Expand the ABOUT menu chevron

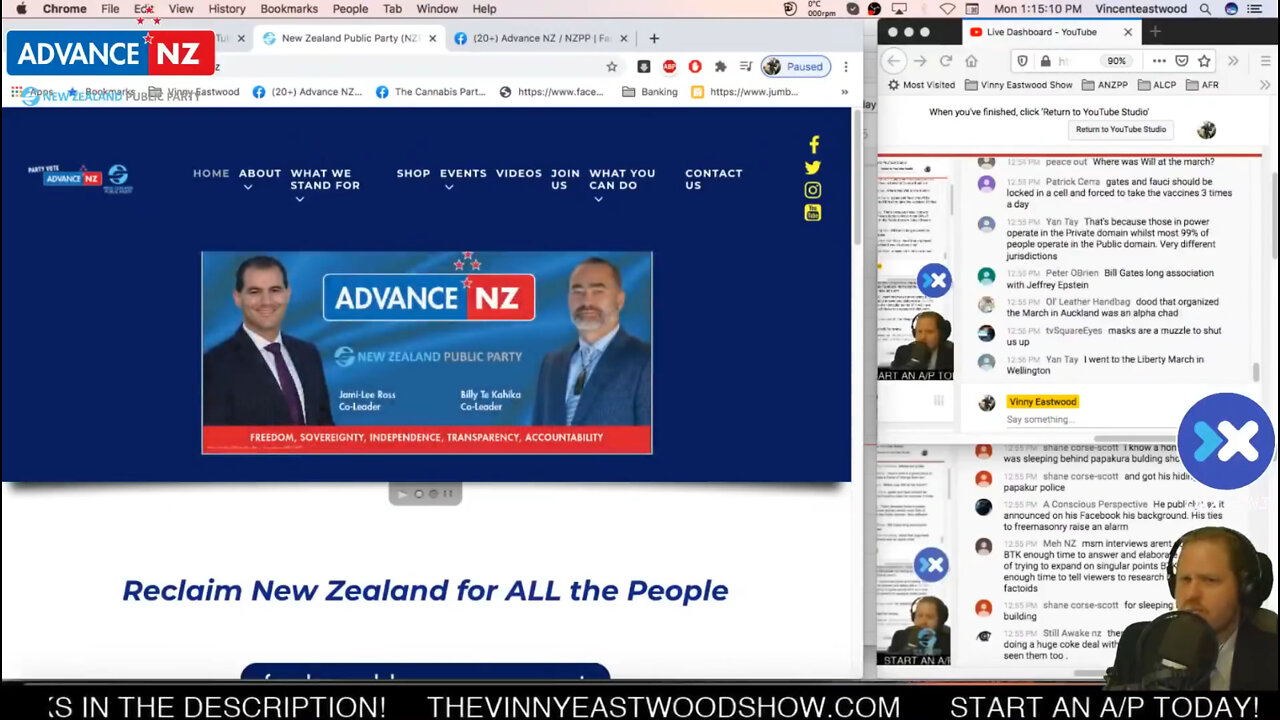click(247, 187)
